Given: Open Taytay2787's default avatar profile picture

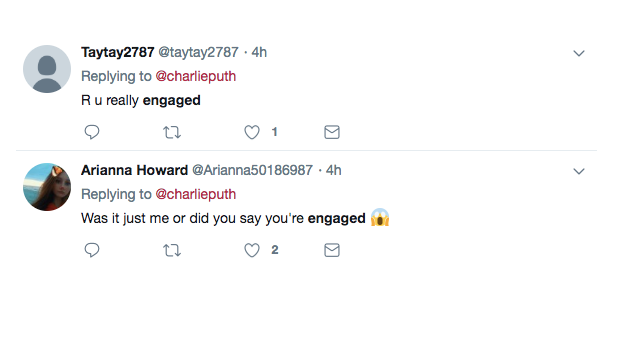Looking at the screenshot, I should pos(47,69).
